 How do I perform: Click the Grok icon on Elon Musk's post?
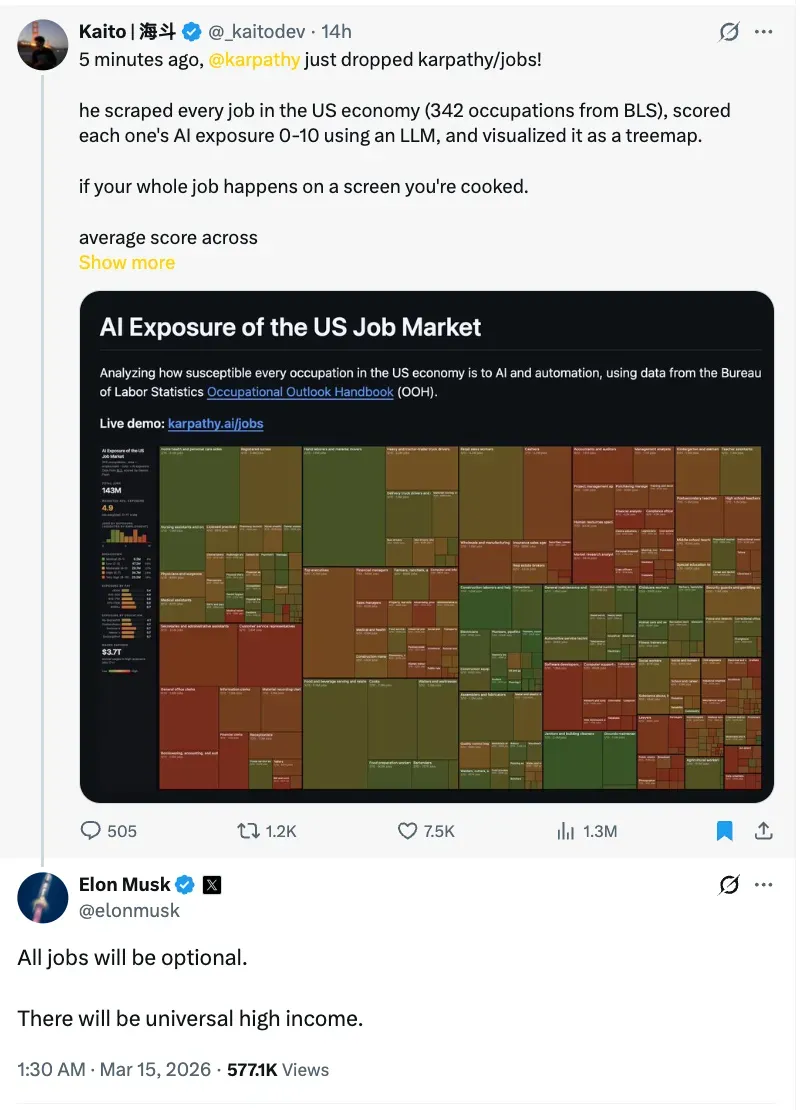click(729, 884)
